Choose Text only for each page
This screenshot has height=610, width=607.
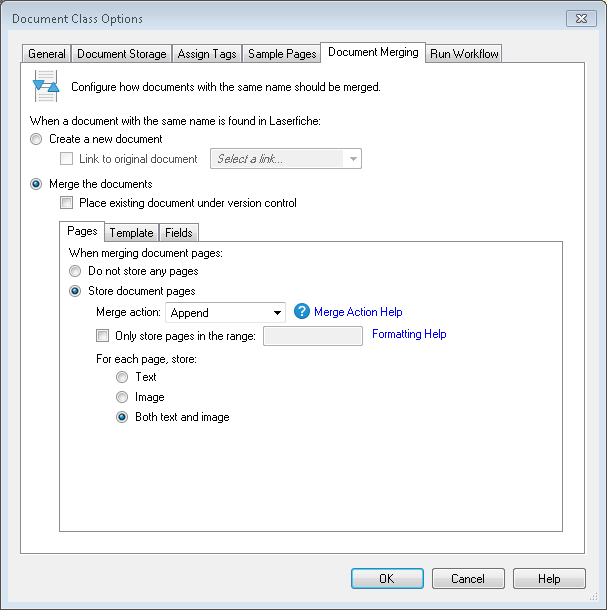122,377
